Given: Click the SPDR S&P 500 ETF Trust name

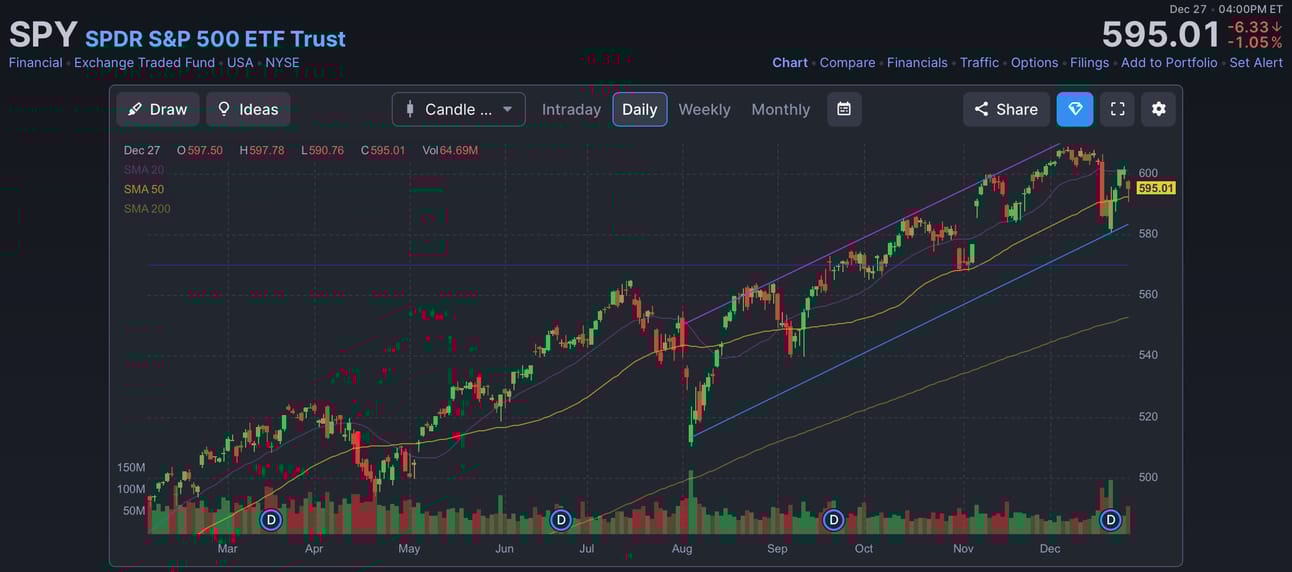Looking at the screenshot, I should 215,38.
